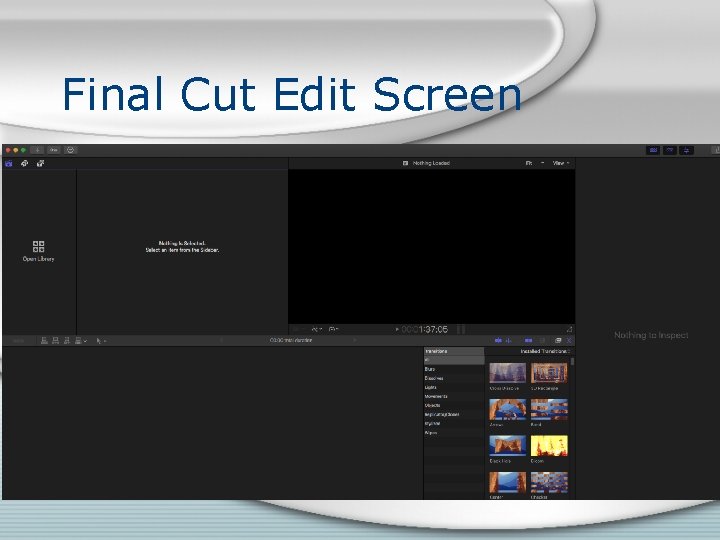
Task: Click the Open Library grid icon
Action: point(39,247)
